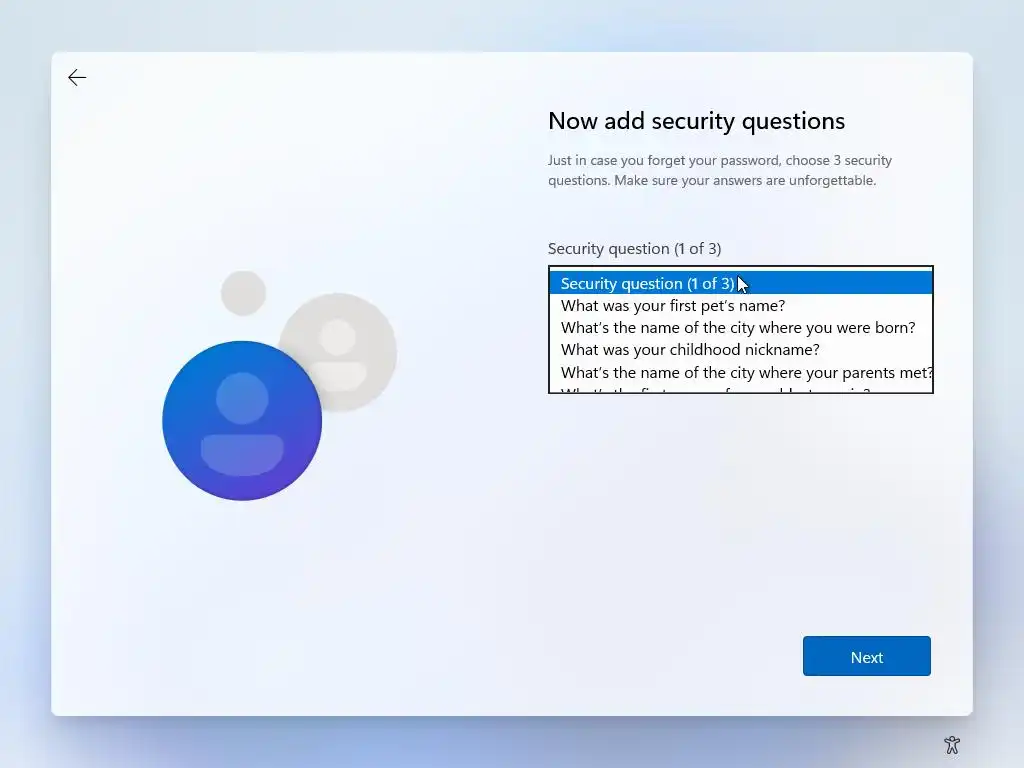Click the shoulders shape of the blue avatar
The width and height of the screenshot is (1024, 768).
coord(242,455)
